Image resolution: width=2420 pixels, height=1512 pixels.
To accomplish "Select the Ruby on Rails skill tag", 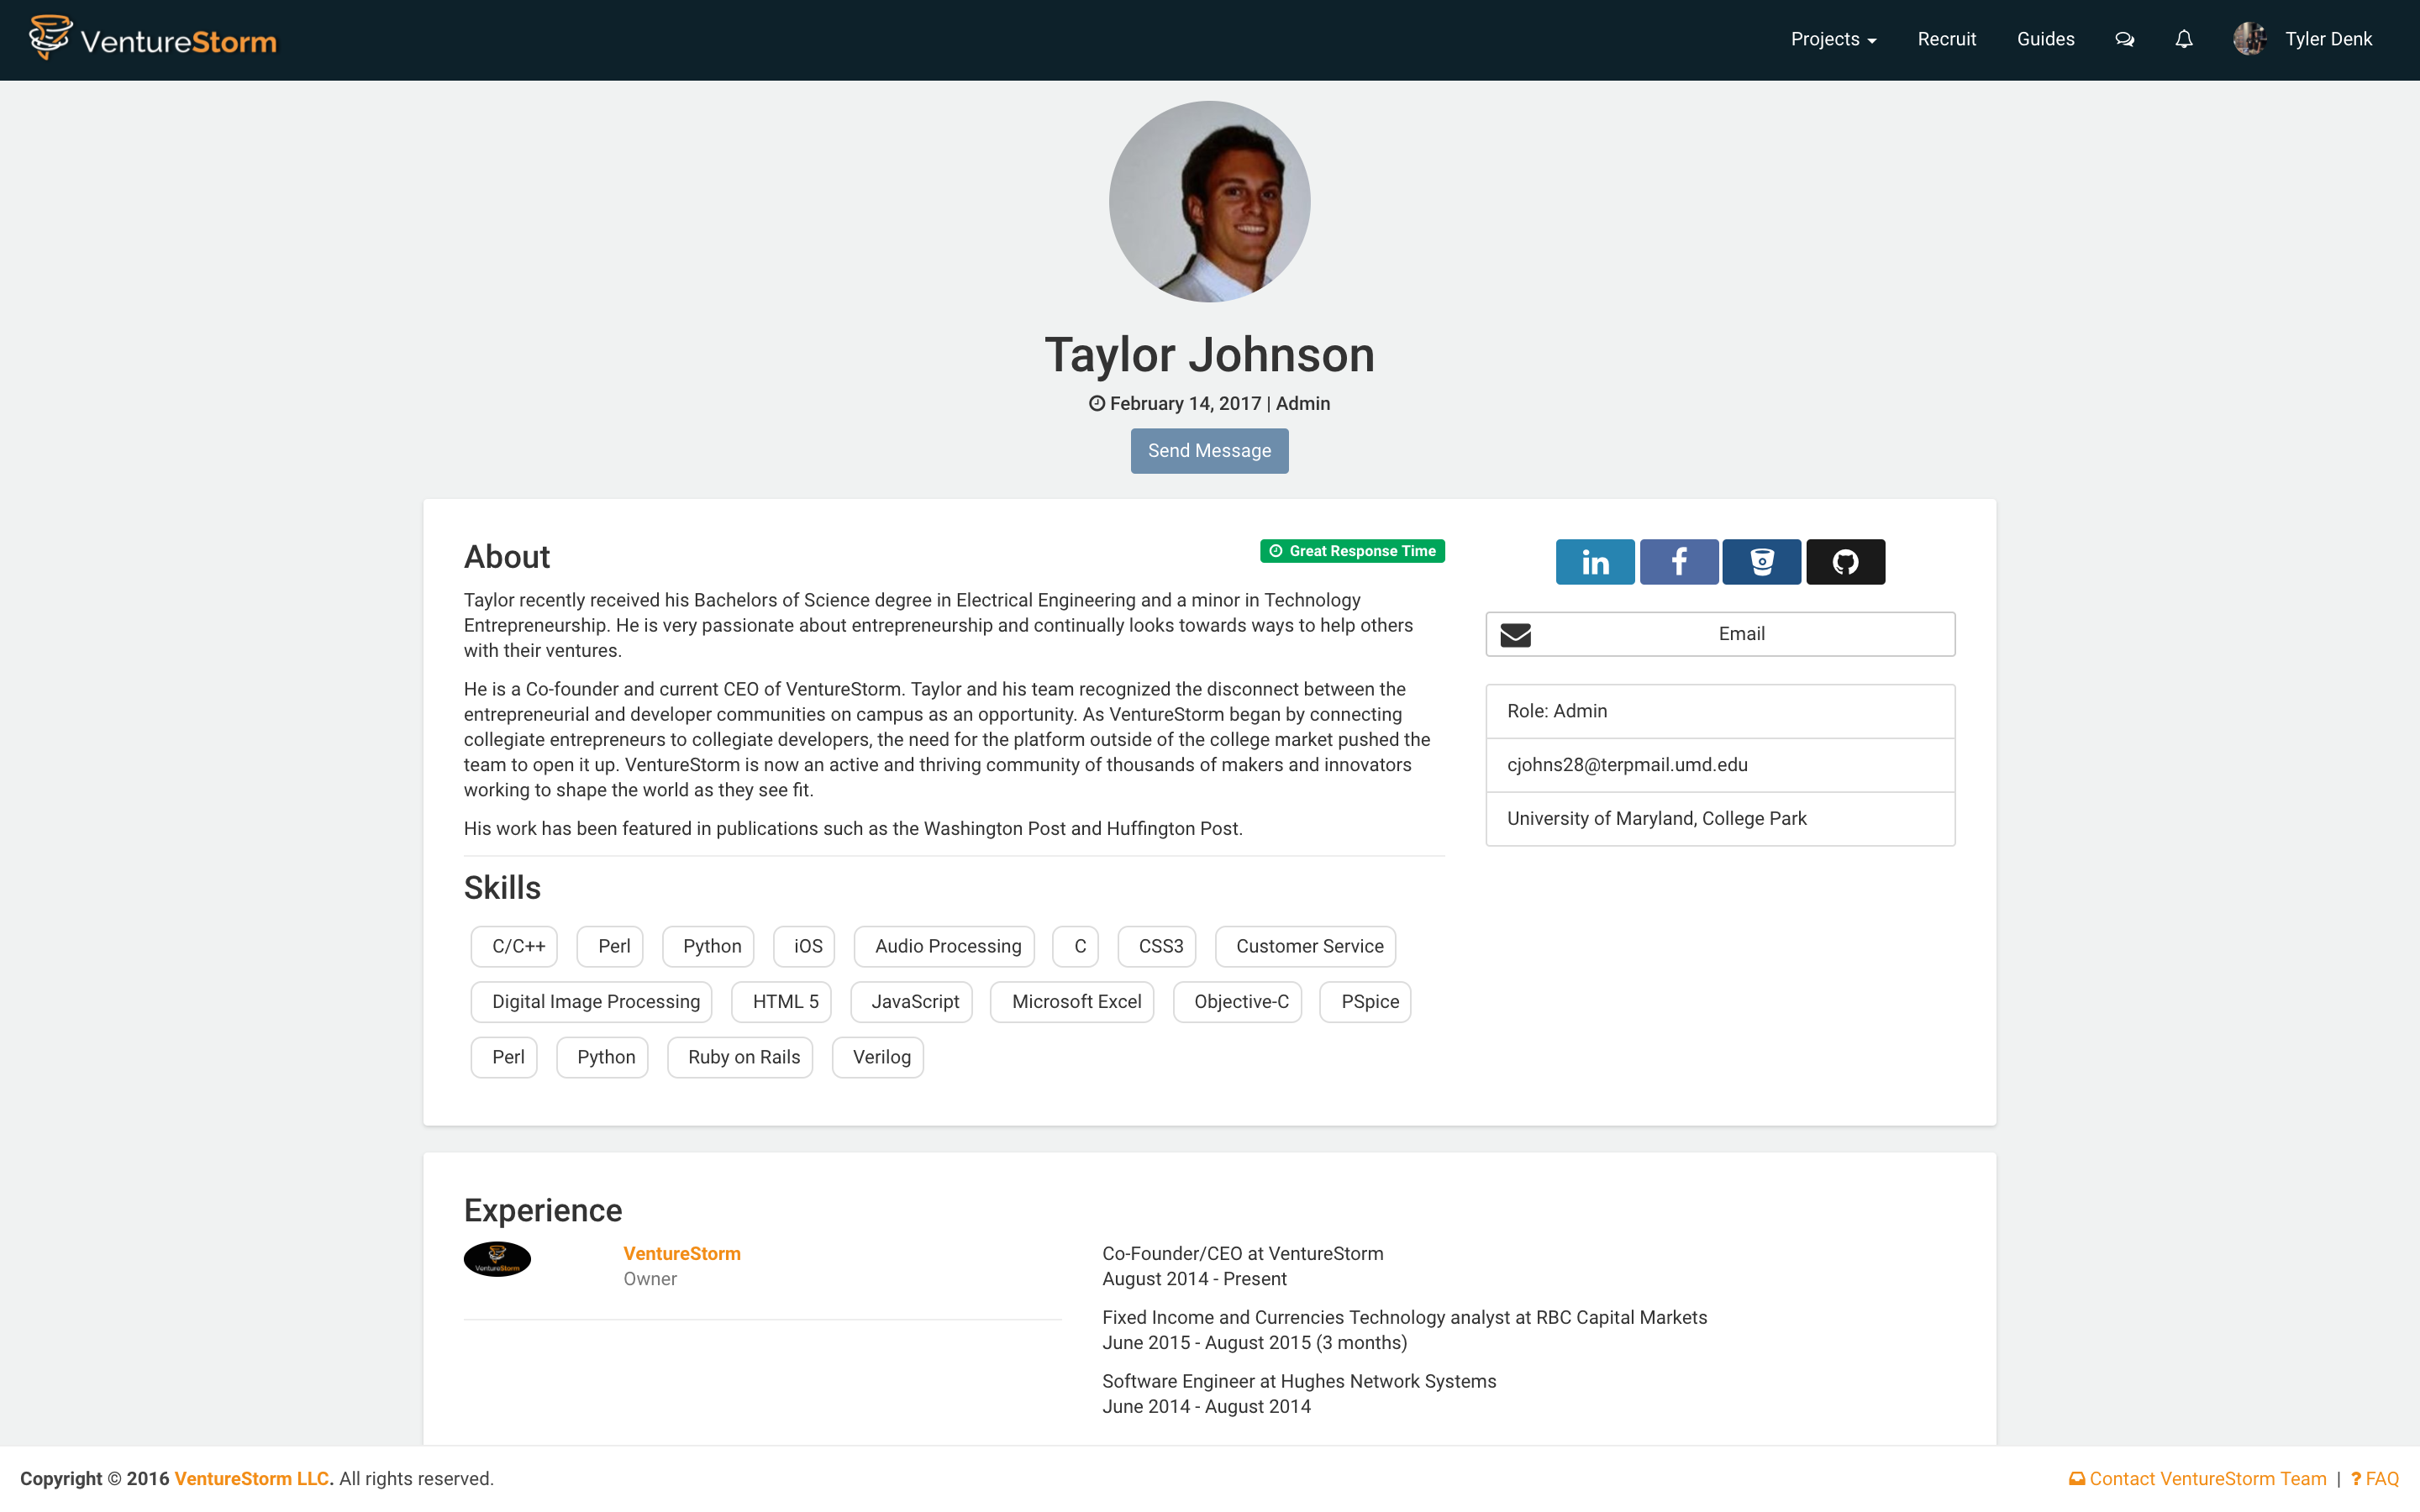I will [743, 1057].
